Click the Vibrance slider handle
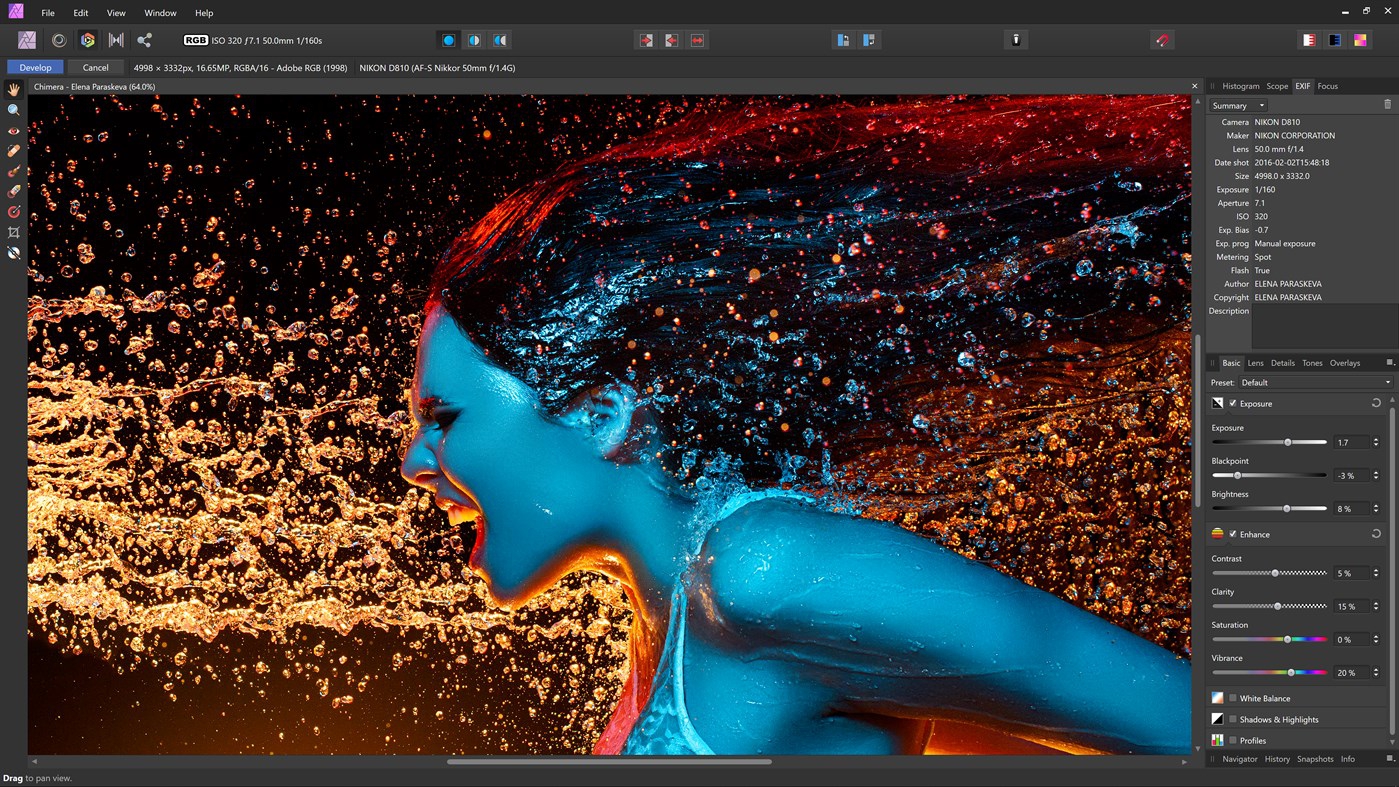The height and width of the screenshot is (787, 1399). click(x=1291, y=672)
